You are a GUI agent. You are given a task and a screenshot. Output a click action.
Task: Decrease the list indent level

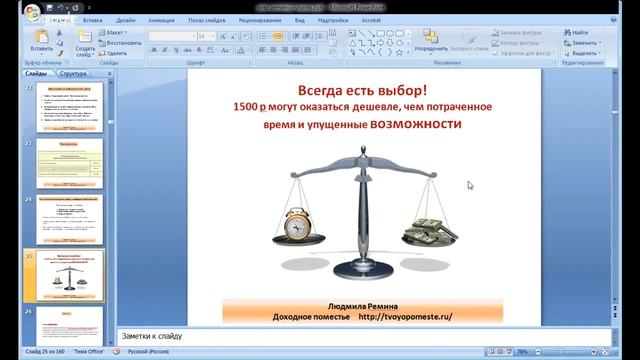[296, 37]
